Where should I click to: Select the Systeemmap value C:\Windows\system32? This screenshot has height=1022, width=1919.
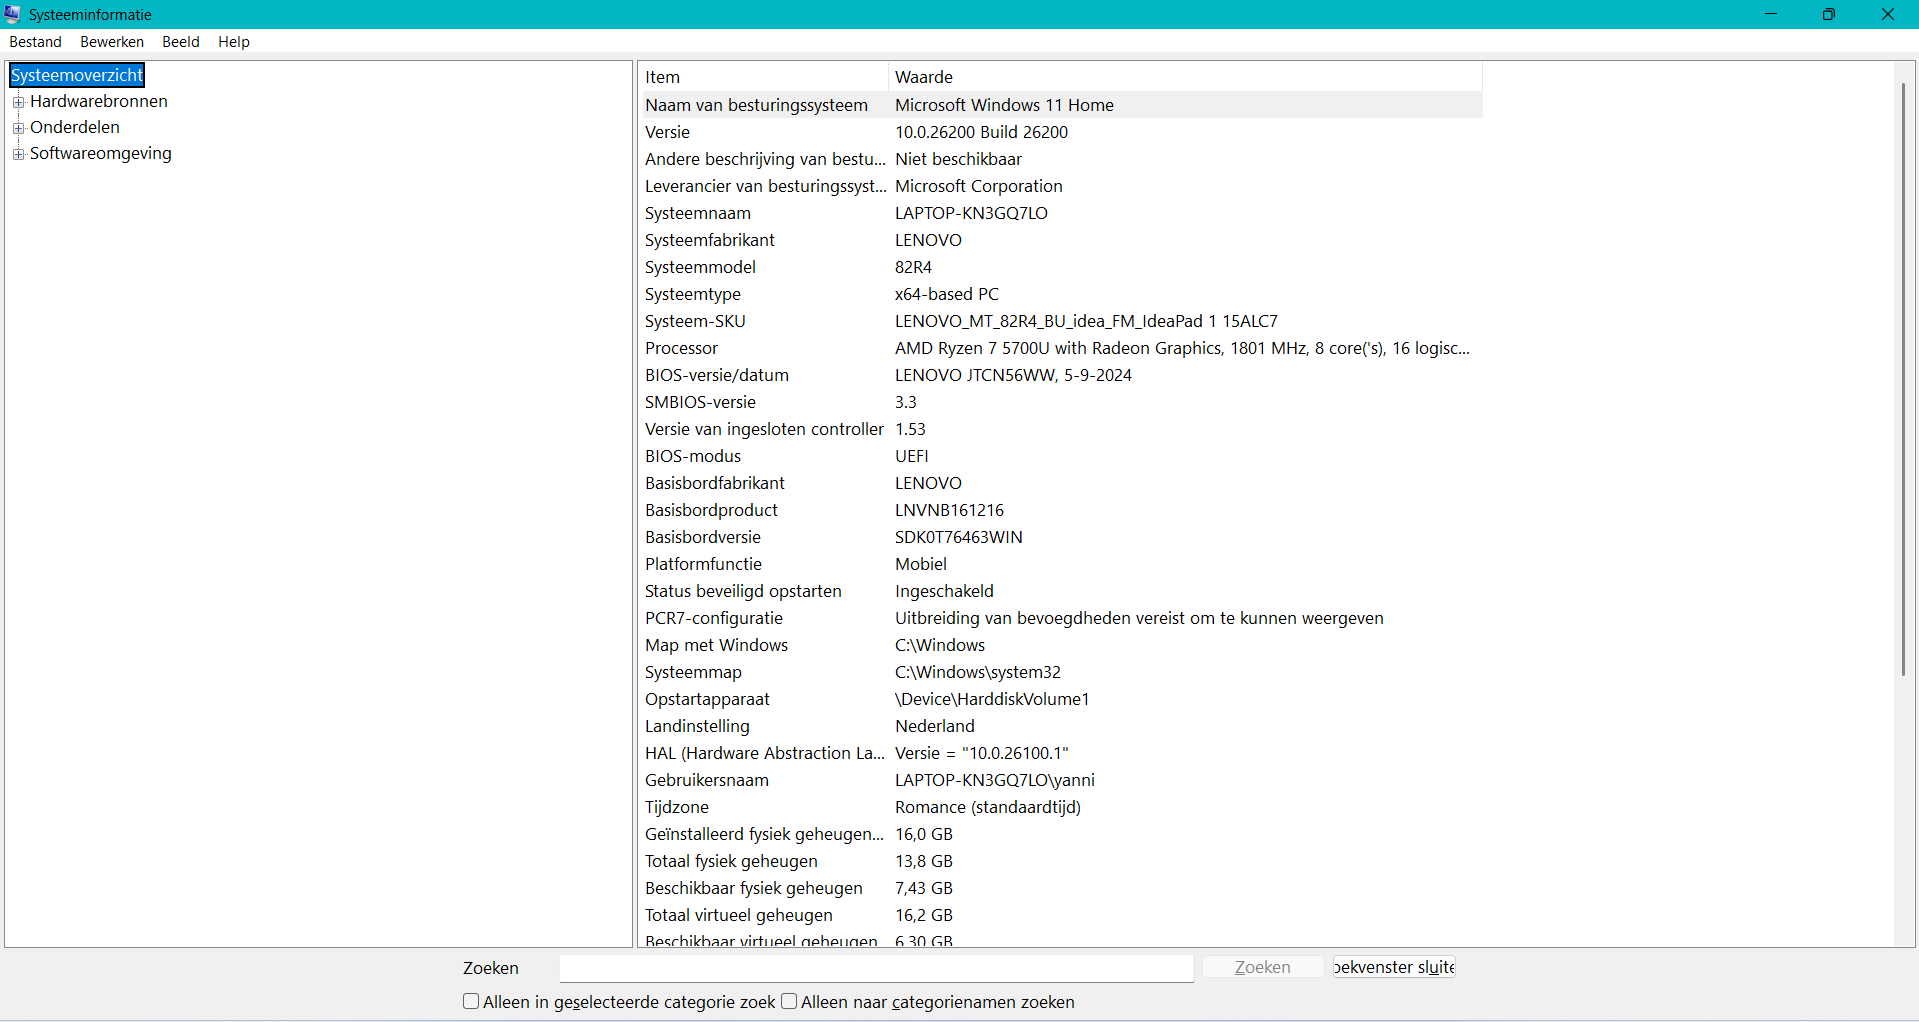point(978,672)
